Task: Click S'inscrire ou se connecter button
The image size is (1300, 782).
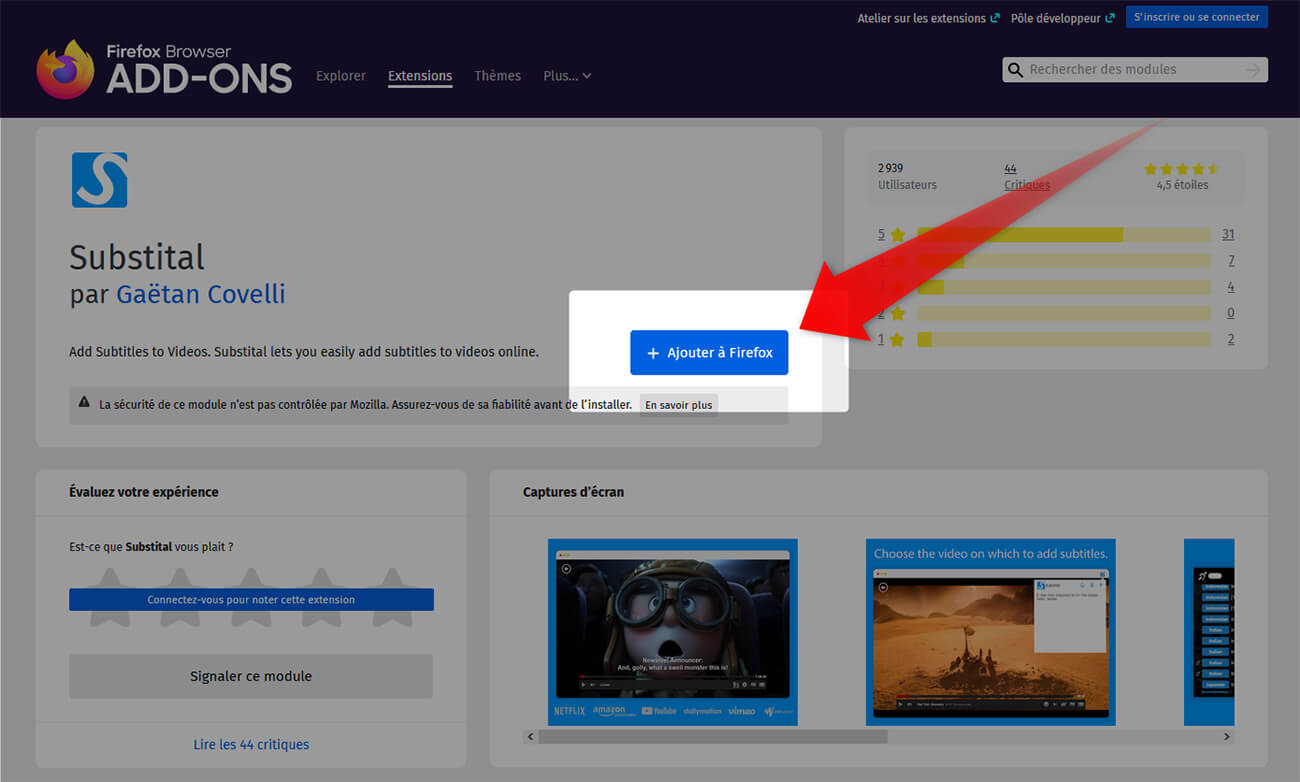Action: click(x=1197, y=17)
